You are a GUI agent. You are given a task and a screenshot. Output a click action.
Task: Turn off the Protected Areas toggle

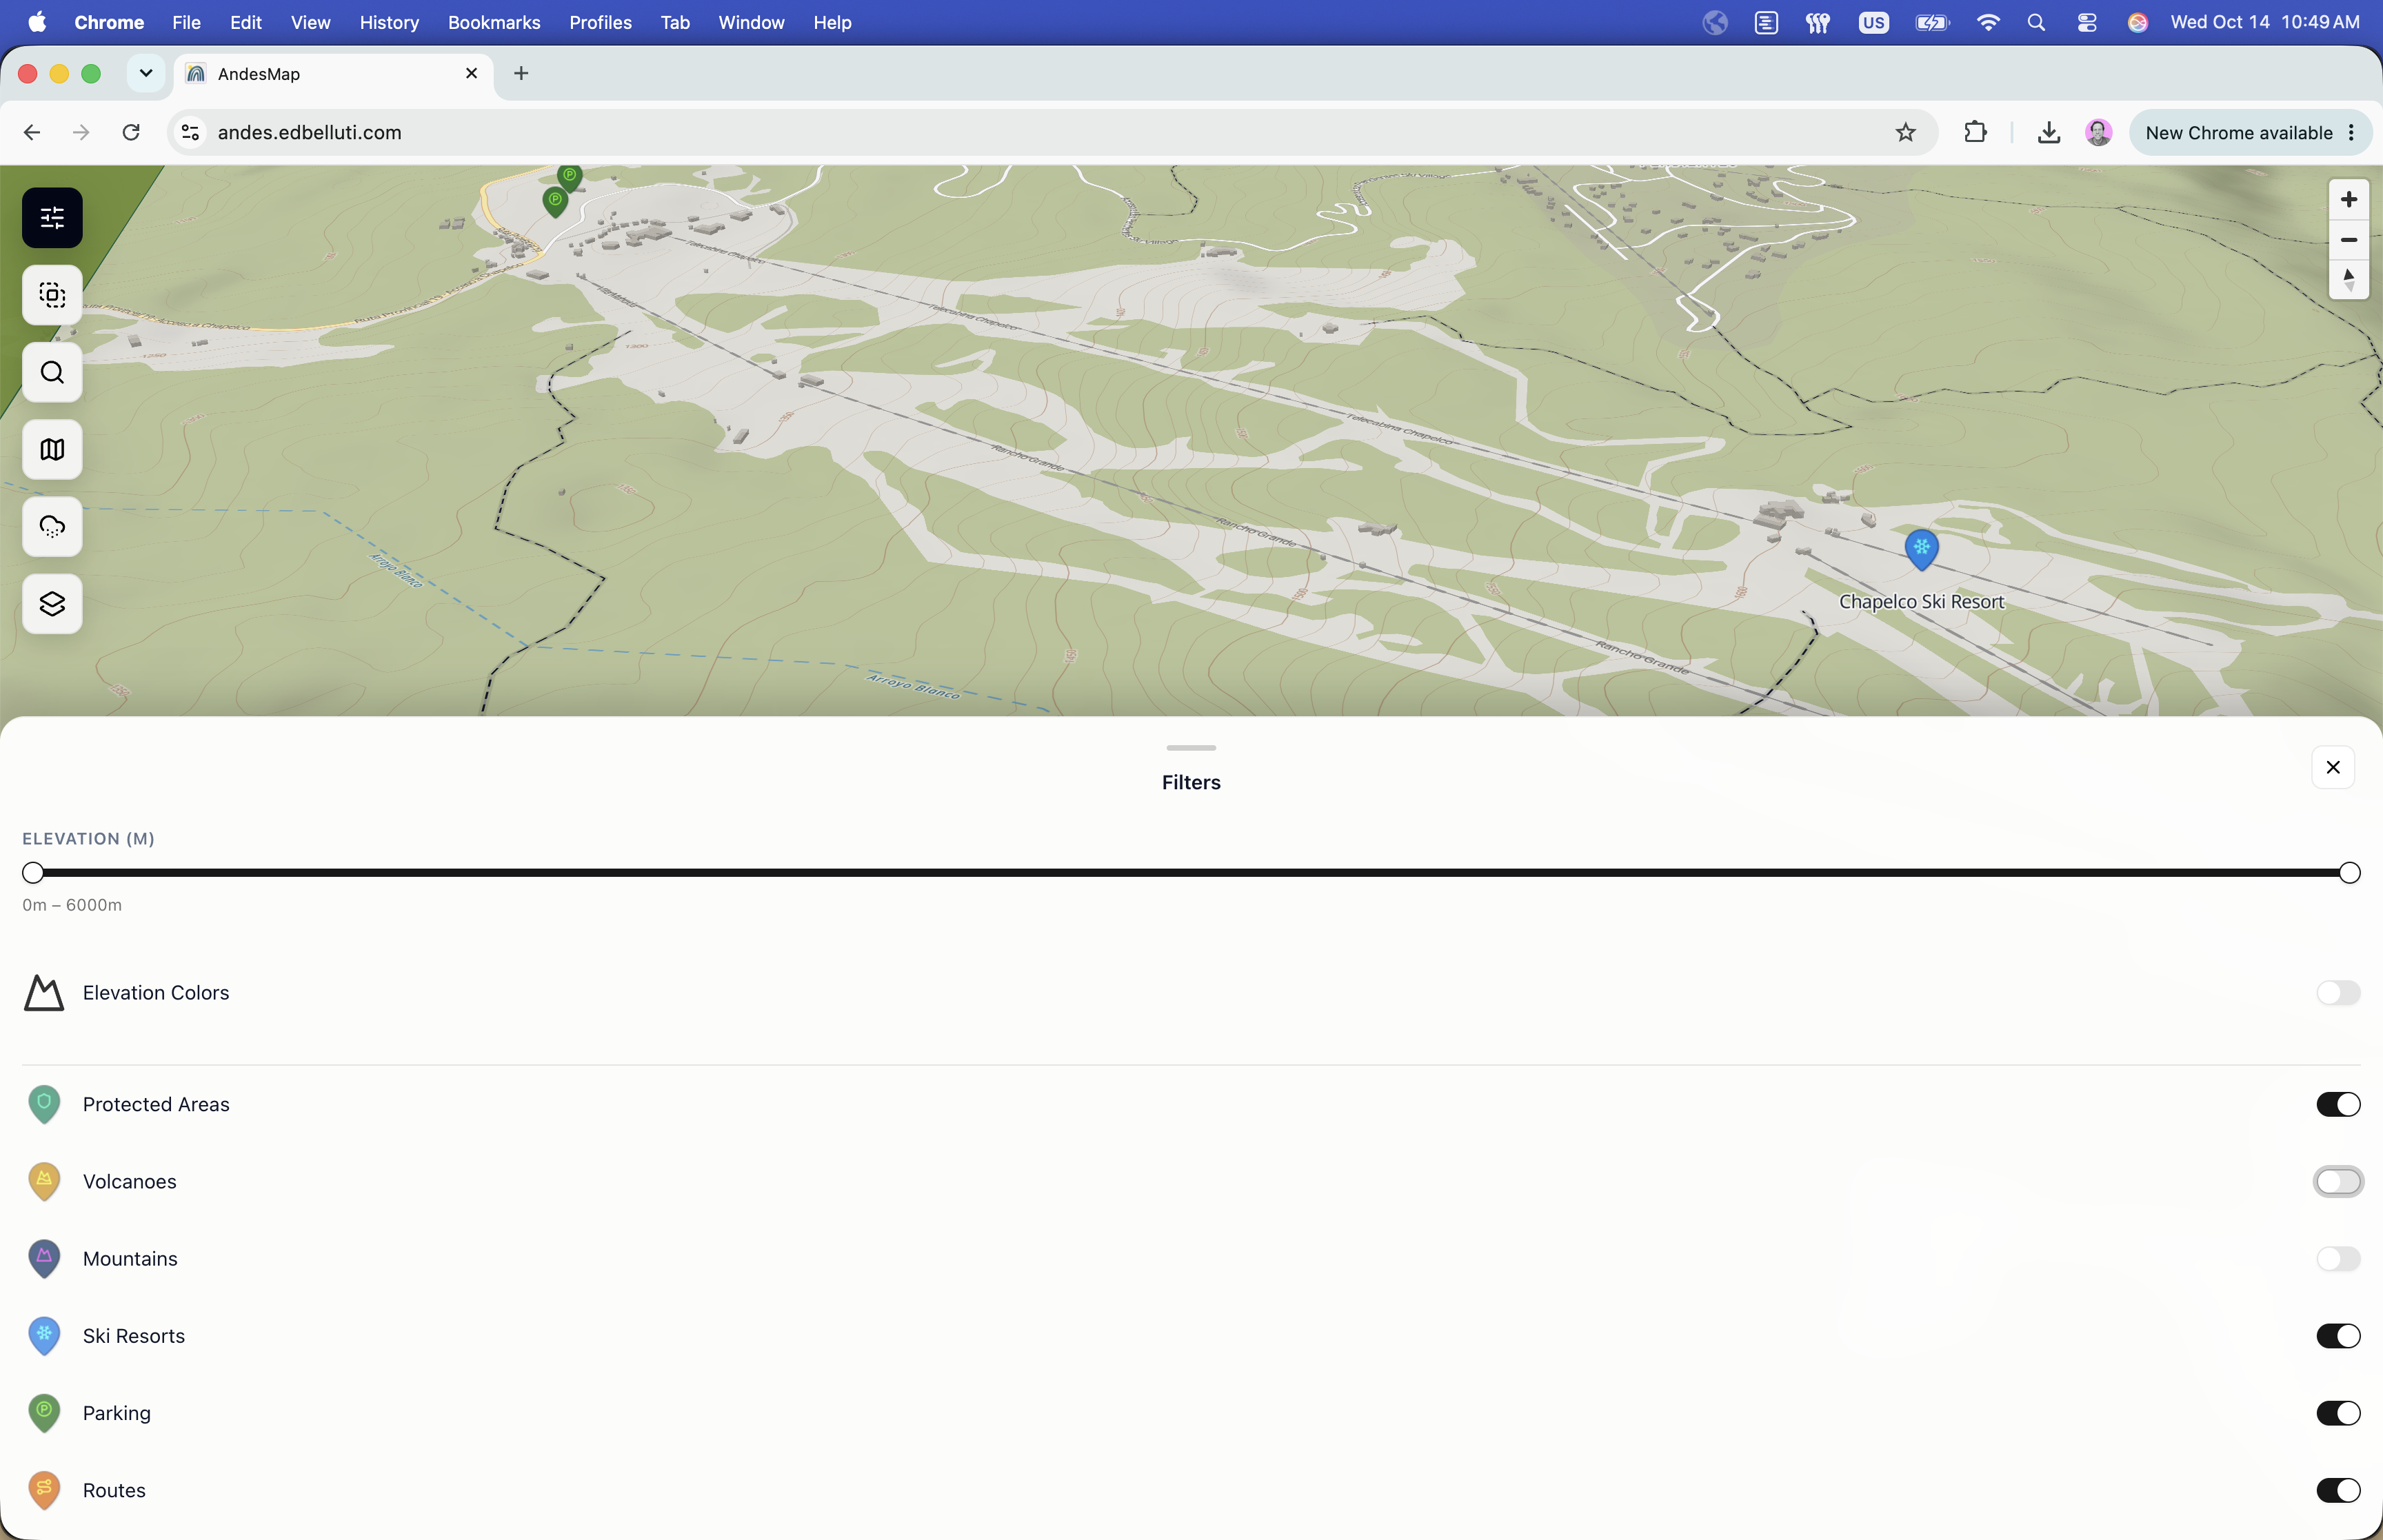point(2338,1104)
